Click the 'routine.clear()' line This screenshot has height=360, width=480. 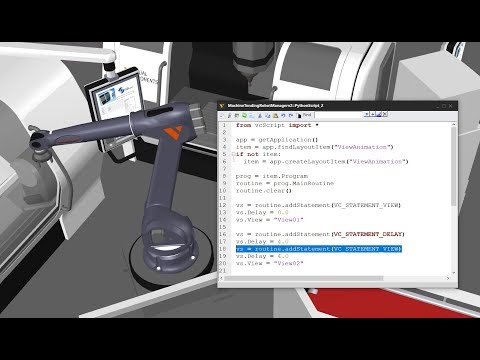[264, 191]
